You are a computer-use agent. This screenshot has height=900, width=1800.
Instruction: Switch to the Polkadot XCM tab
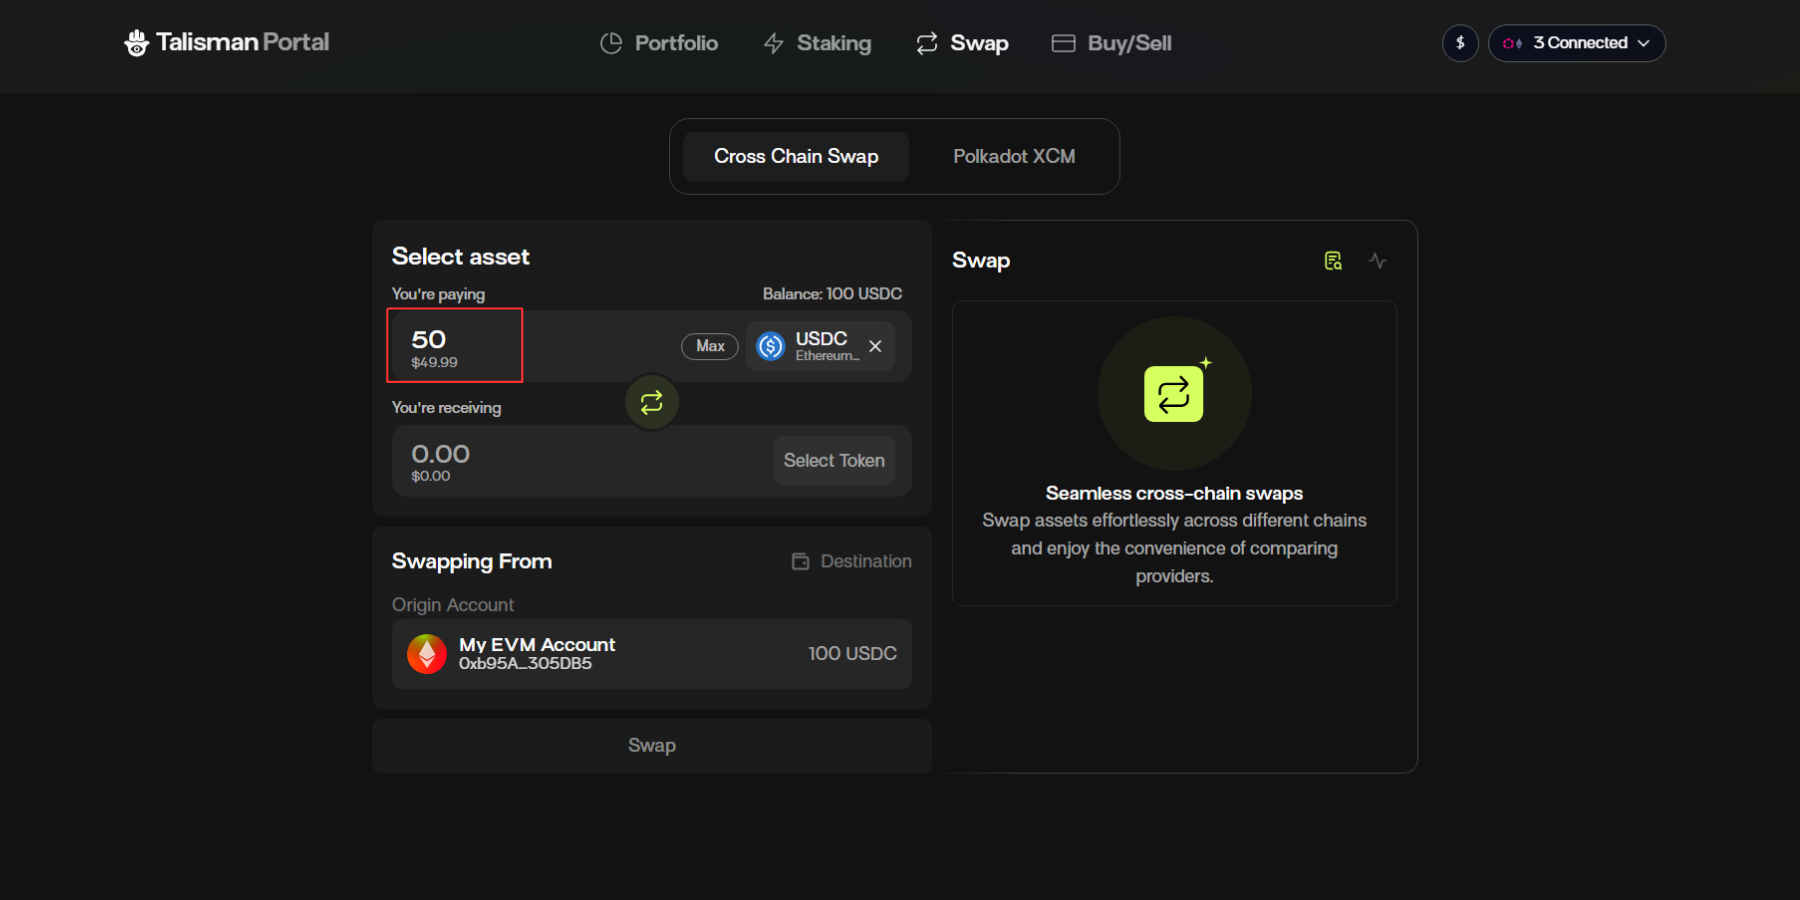[x=1013, y=157]
